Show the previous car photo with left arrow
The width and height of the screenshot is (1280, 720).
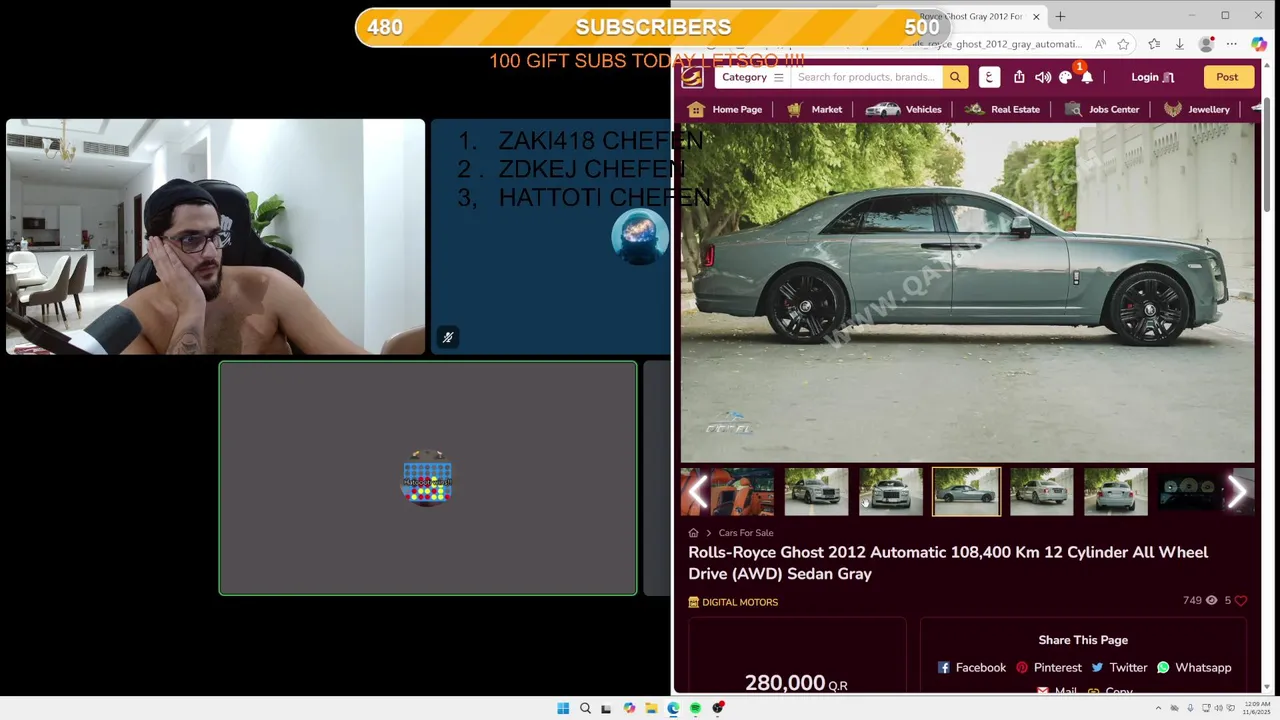699,491
